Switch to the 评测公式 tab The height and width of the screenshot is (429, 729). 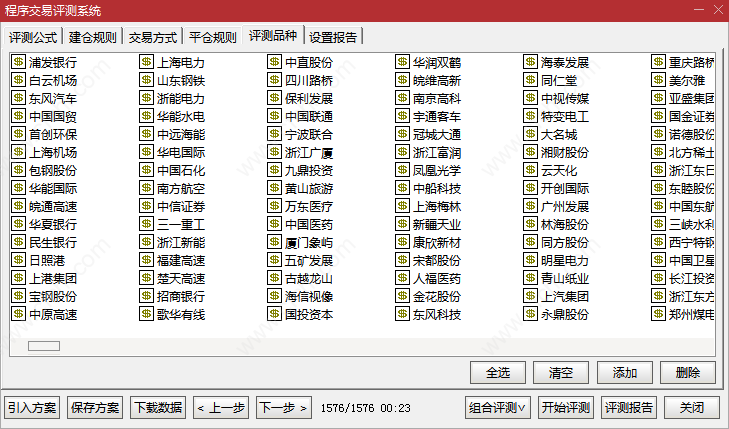(33, 37)
